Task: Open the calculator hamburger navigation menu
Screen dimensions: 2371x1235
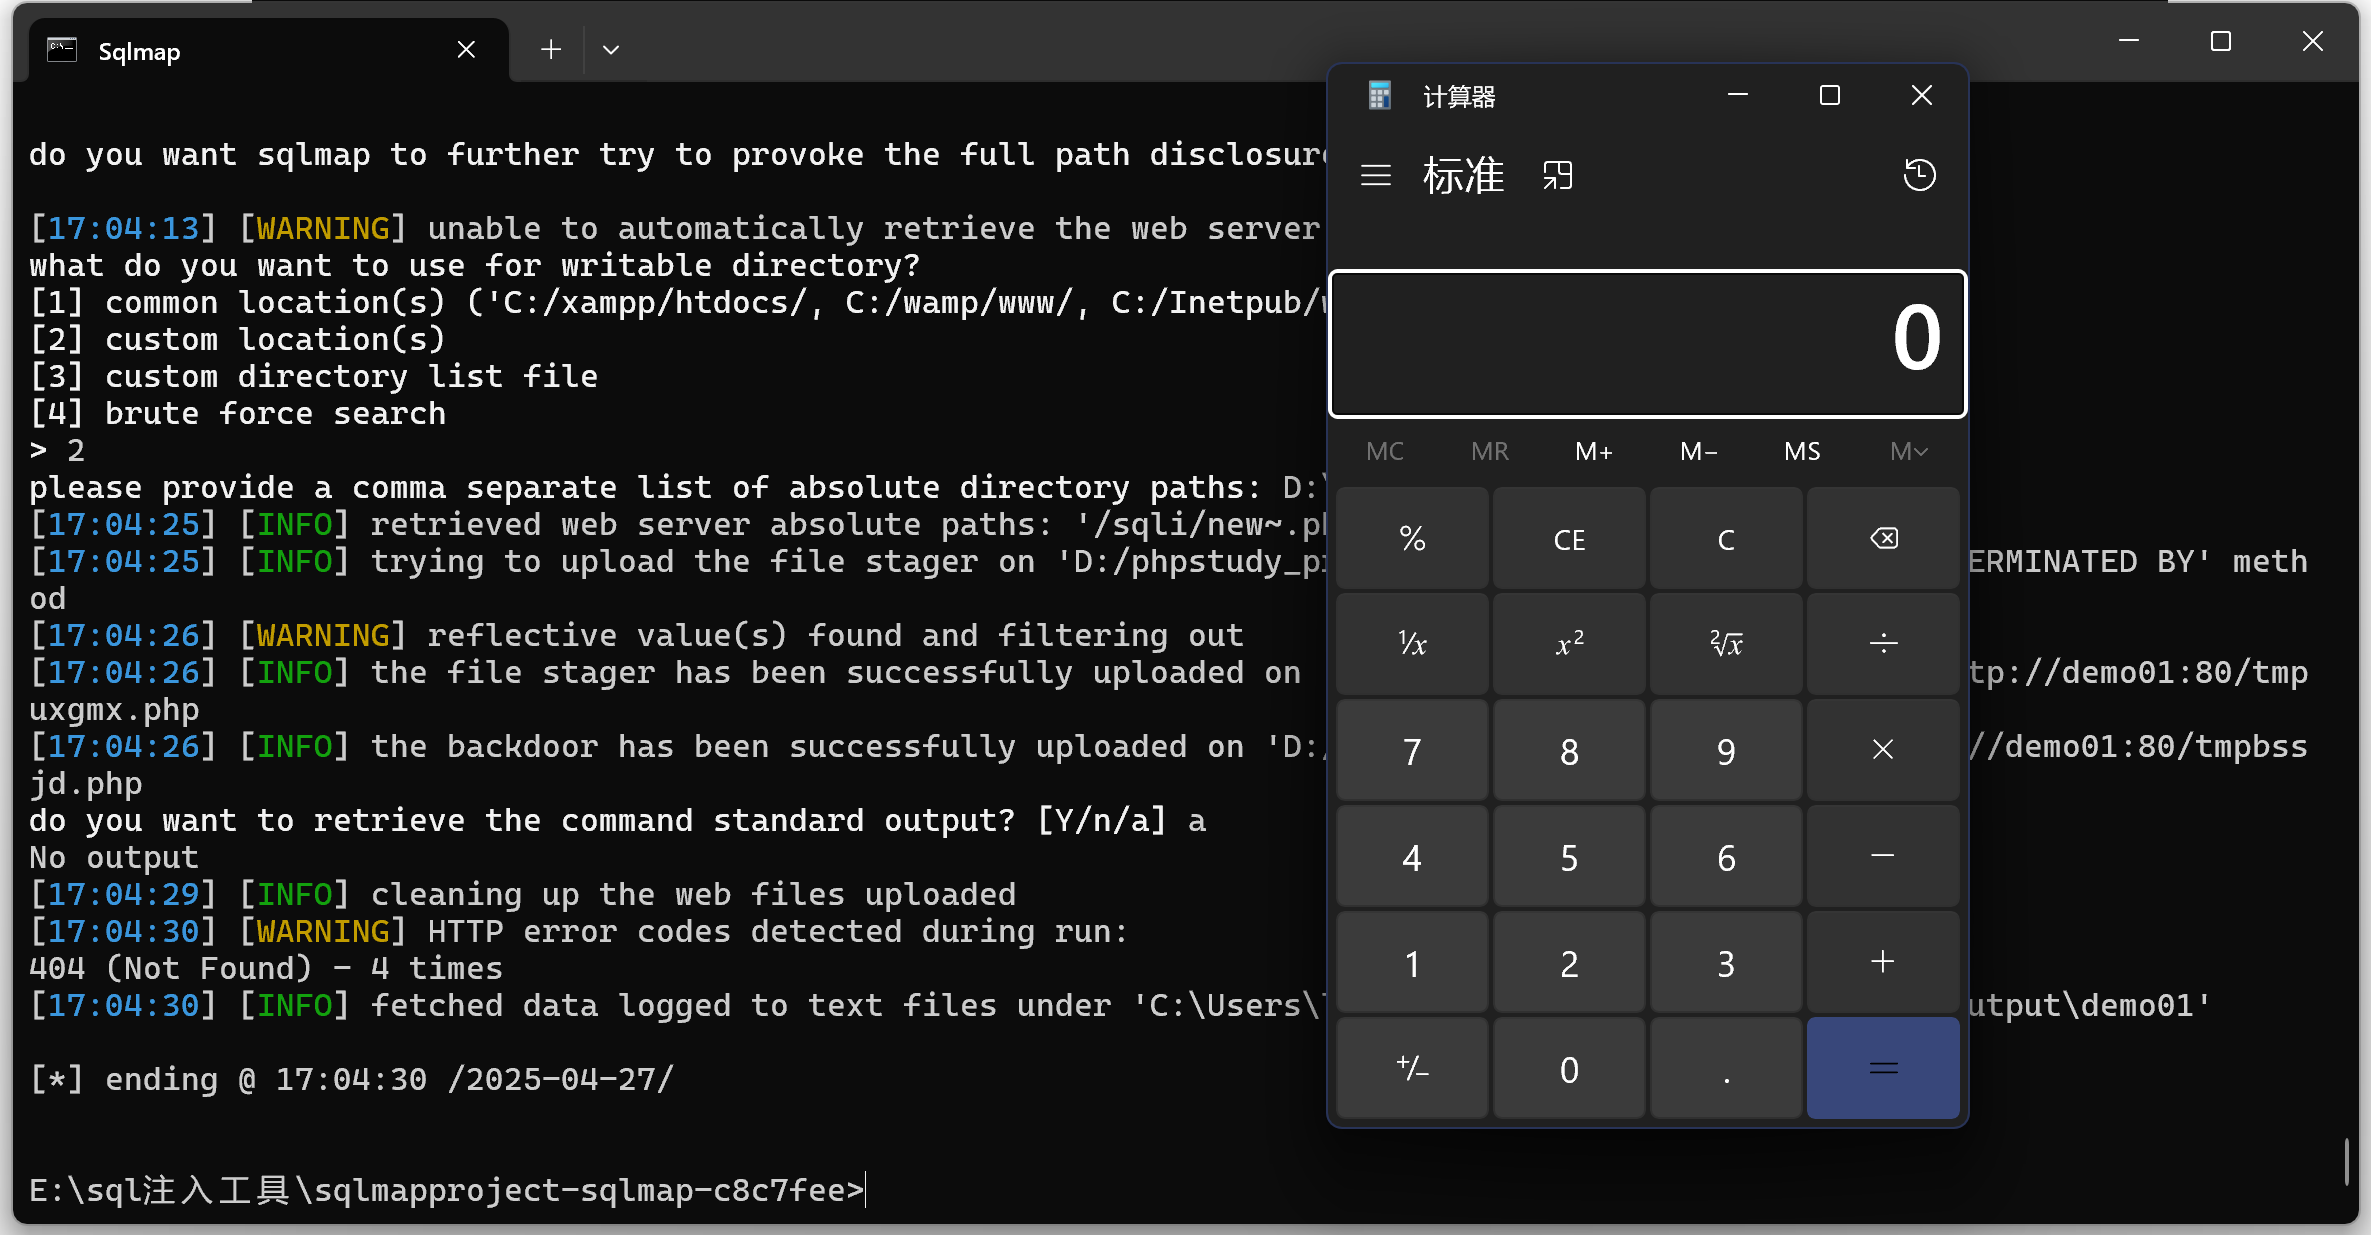Action: 1376,176
